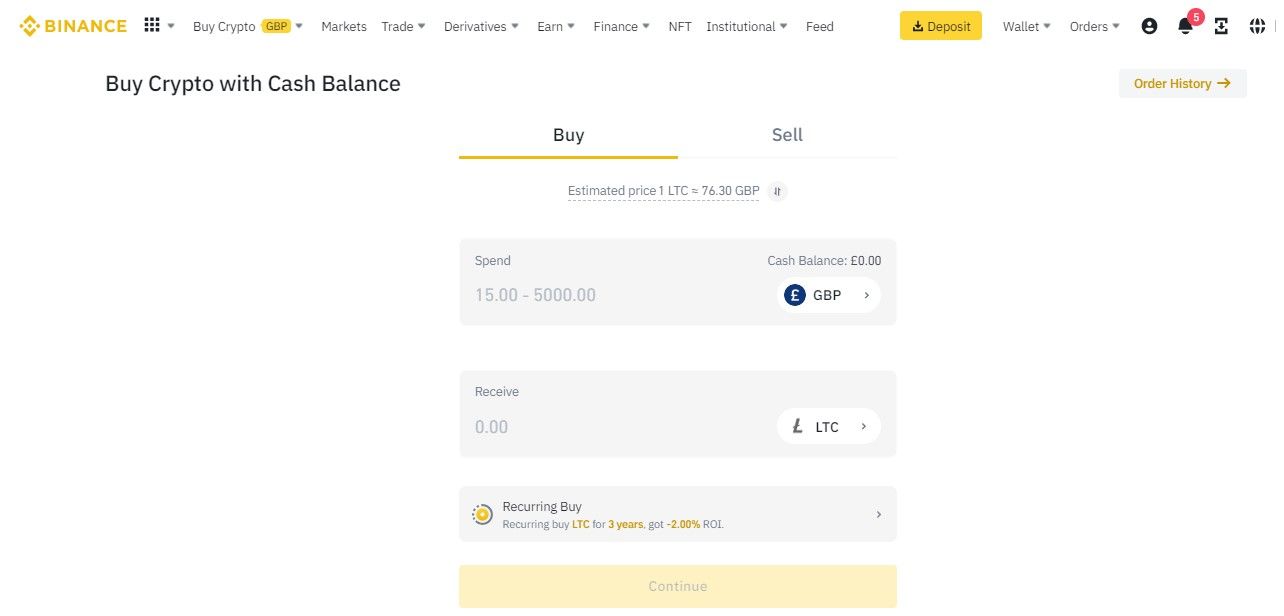Open the notifications bell icon

[1185, 27]
